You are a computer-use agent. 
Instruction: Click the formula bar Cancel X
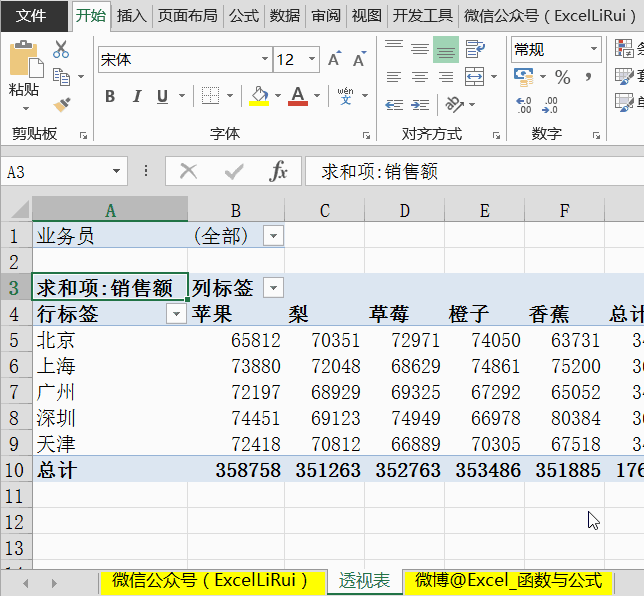pos(189,171)
